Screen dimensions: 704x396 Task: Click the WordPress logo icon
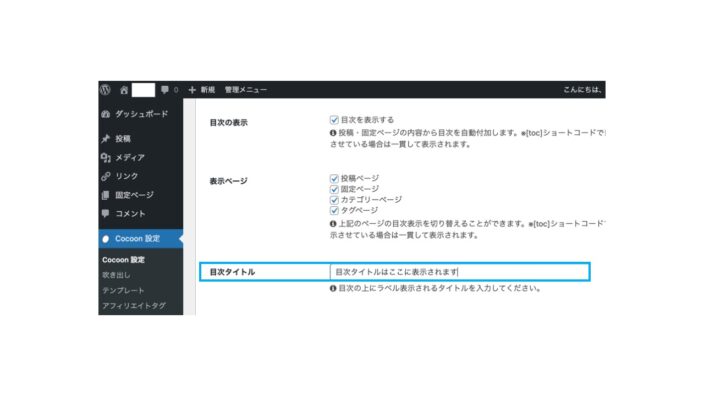tap(105, 89)
